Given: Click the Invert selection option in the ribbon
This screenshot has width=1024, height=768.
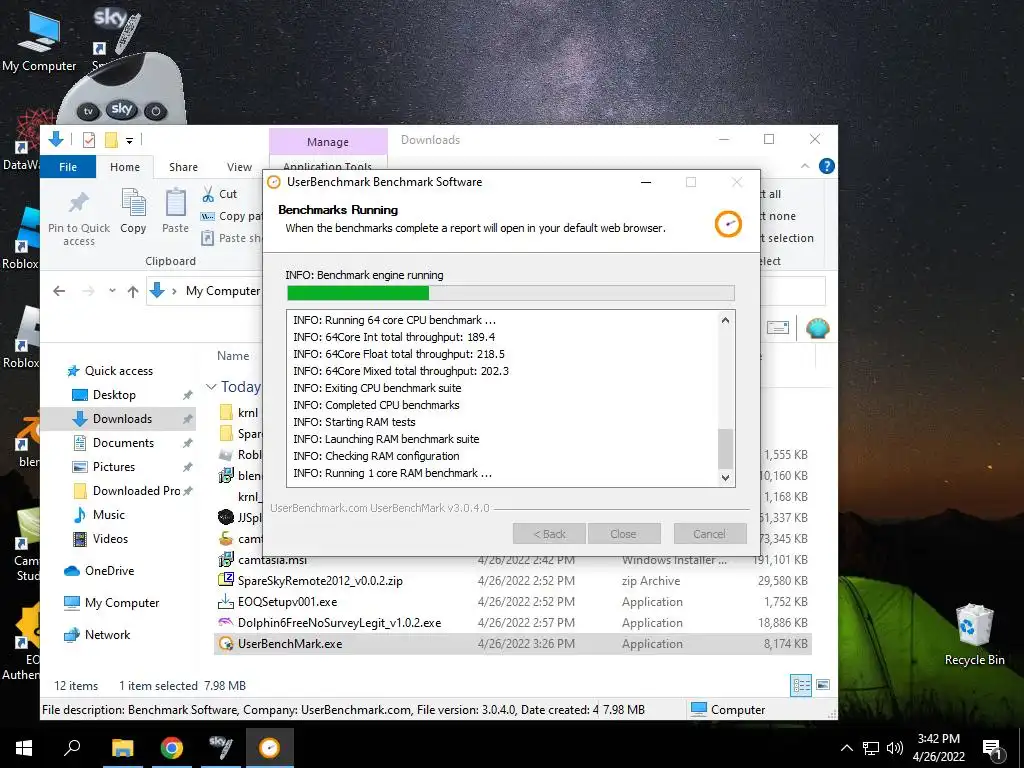Looking at the screenshot, I should 787,238.
